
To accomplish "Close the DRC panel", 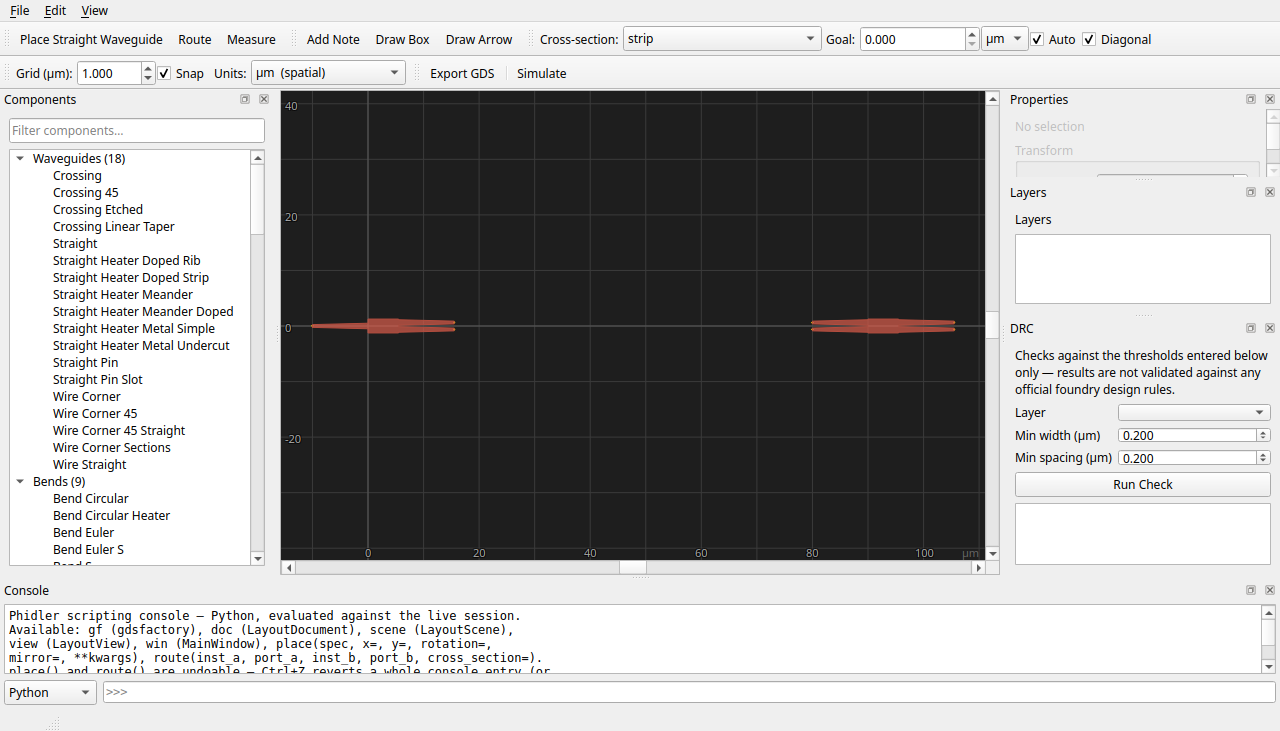I will click(x=1270, y=329).
